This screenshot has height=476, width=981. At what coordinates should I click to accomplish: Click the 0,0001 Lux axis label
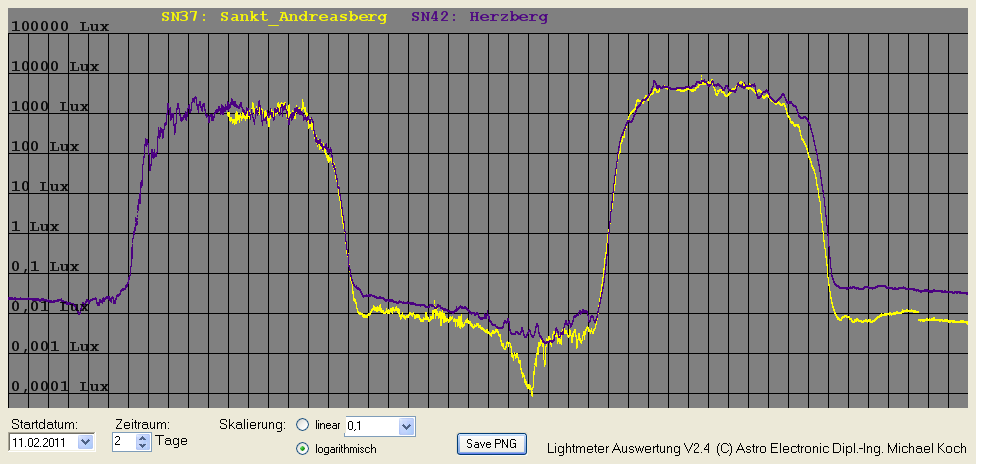pos(60,387)
